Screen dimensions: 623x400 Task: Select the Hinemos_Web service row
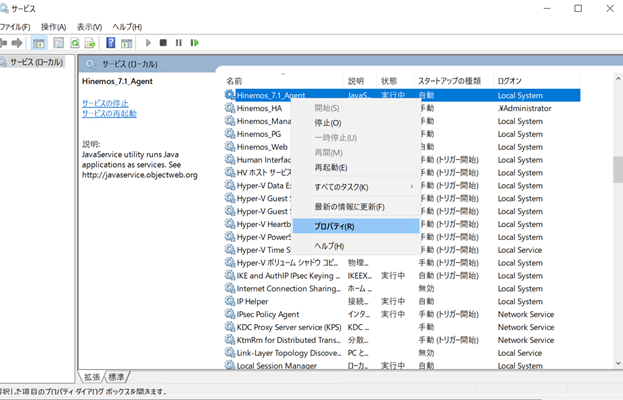point(402,147)
